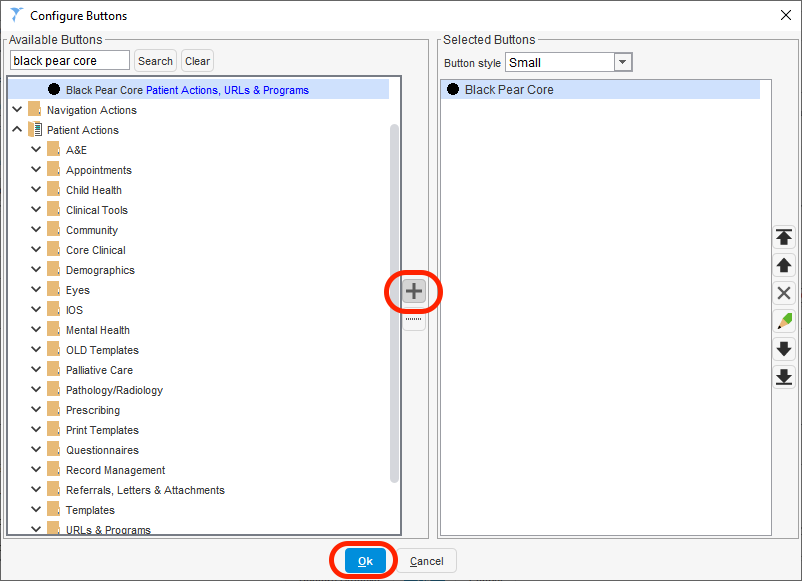This screenshot has height=581, width=802.
Task: Click the Palliative Care folder icon
Action: point(53,369)
